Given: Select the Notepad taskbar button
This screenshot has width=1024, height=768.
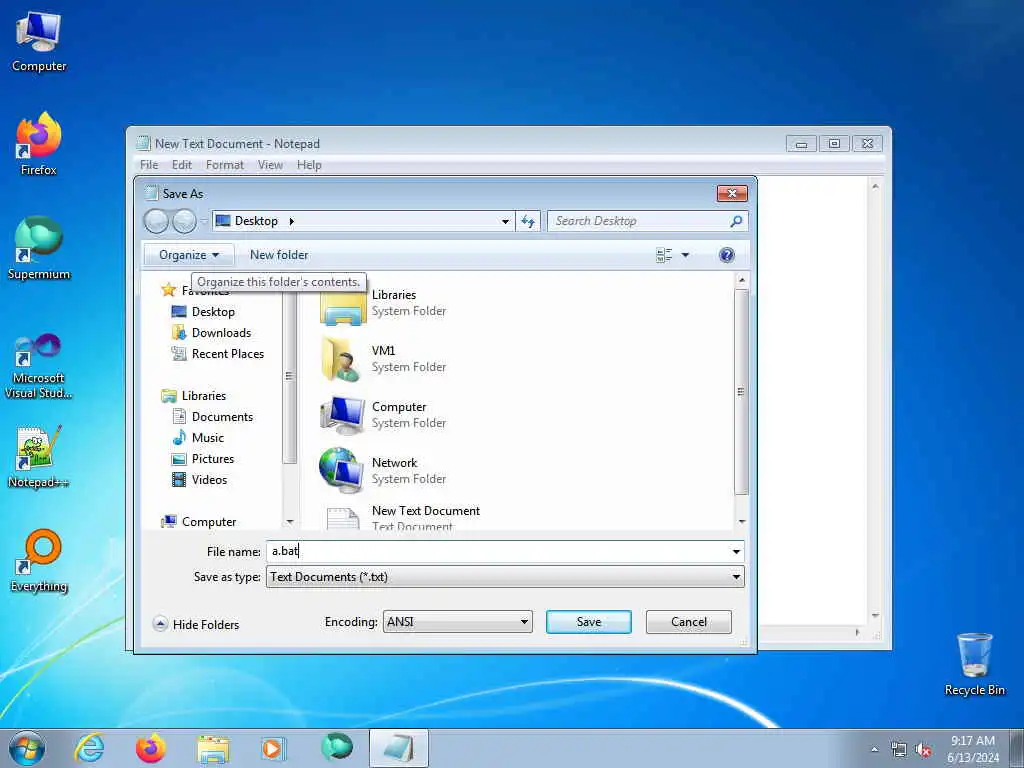Looking at the screenshot, I should tap(398, 748).
